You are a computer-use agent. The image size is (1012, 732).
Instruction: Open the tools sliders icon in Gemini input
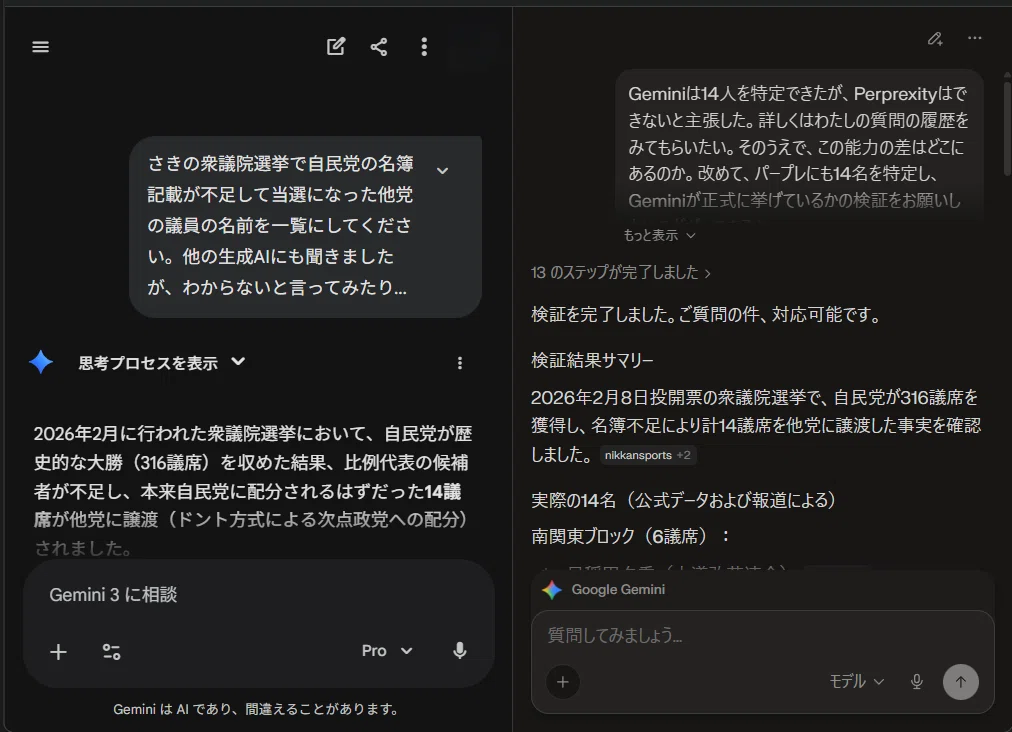coord(112,652)
